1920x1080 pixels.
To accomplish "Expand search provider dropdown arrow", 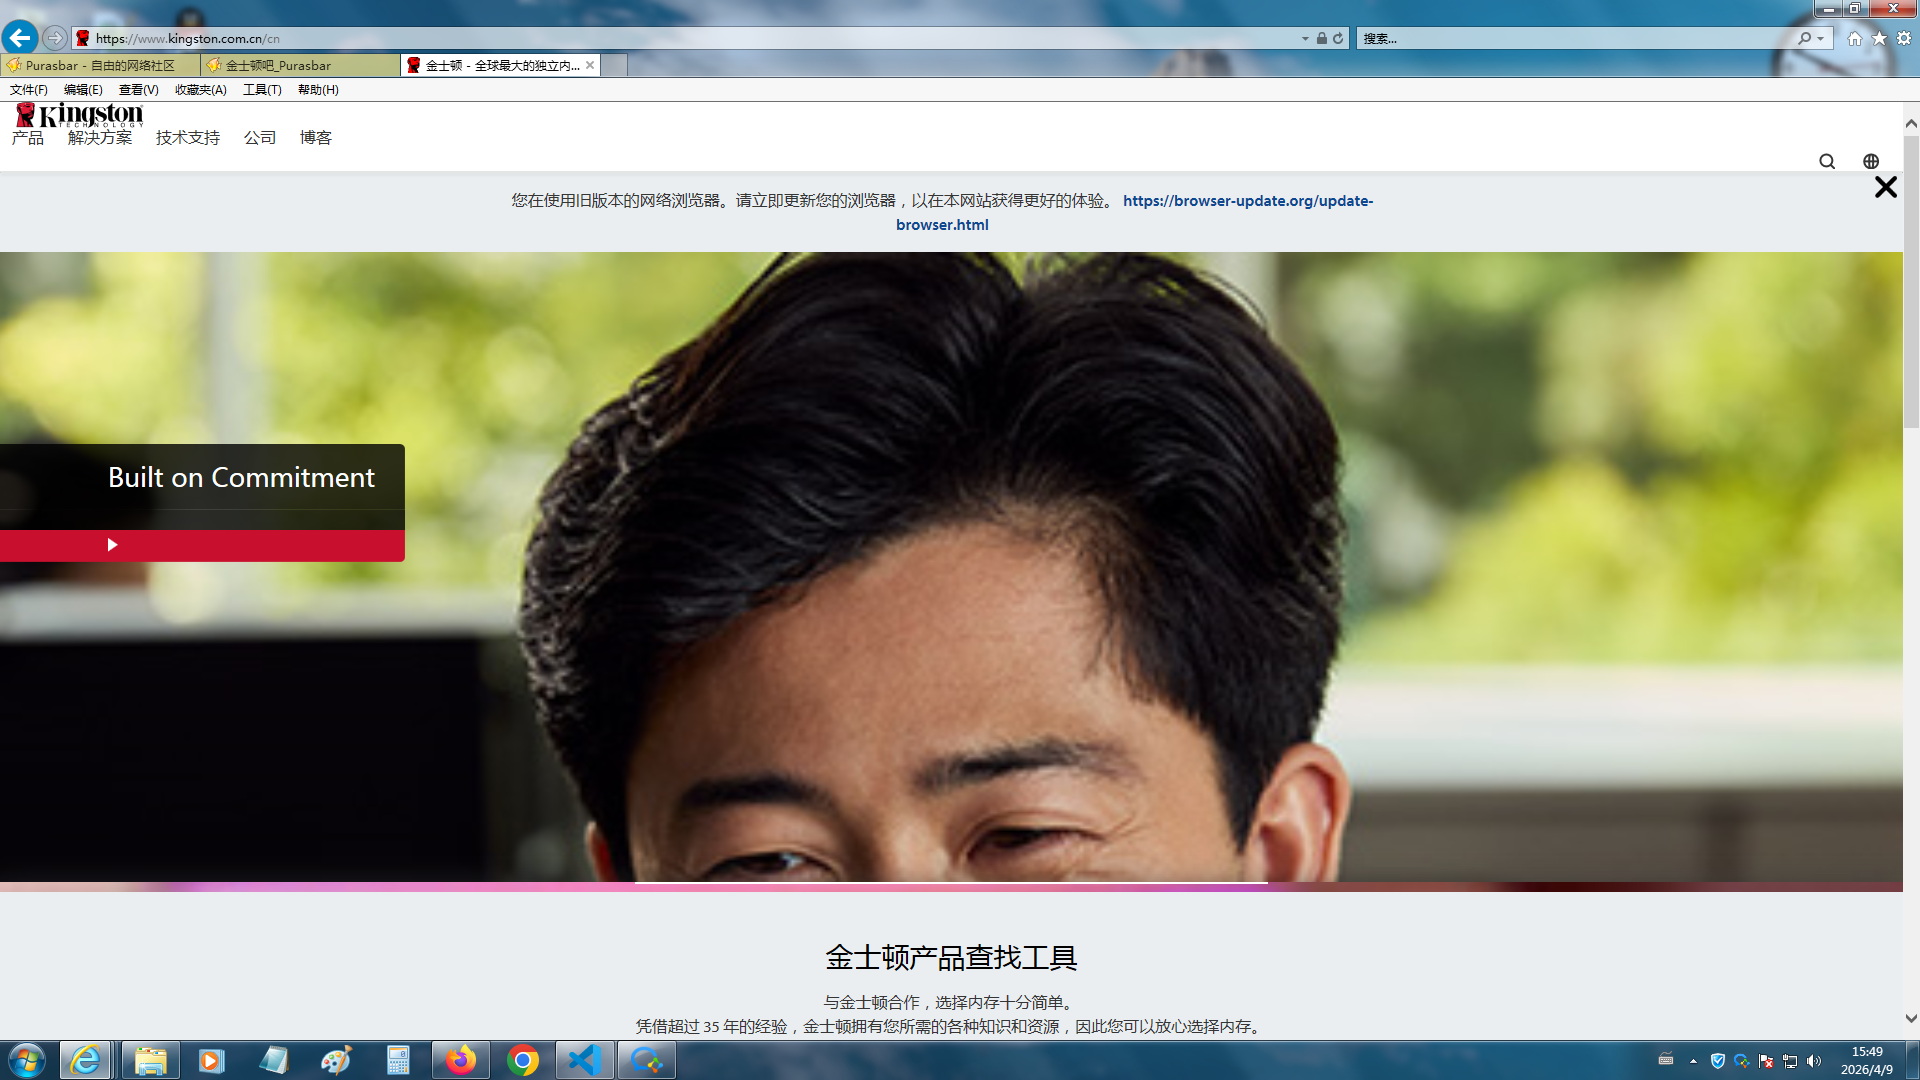I will [x=1821, y=38].
